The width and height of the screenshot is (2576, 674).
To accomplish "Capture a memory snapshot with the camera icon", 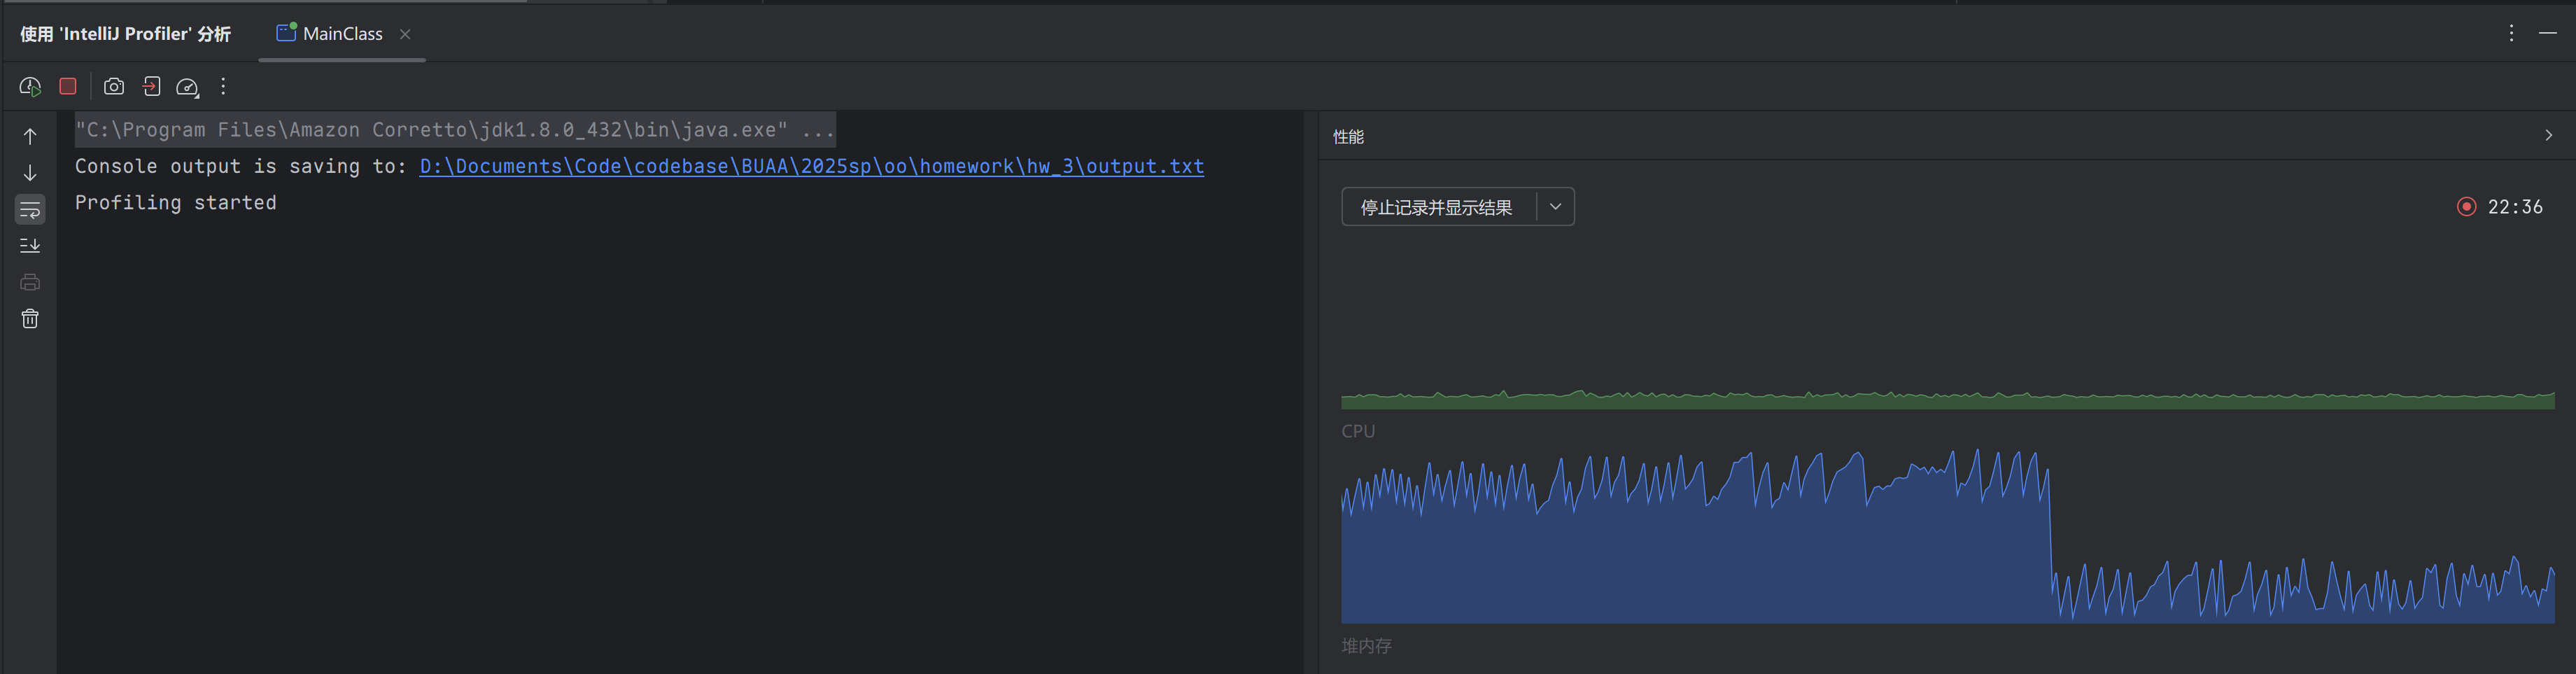I will 113,87.
